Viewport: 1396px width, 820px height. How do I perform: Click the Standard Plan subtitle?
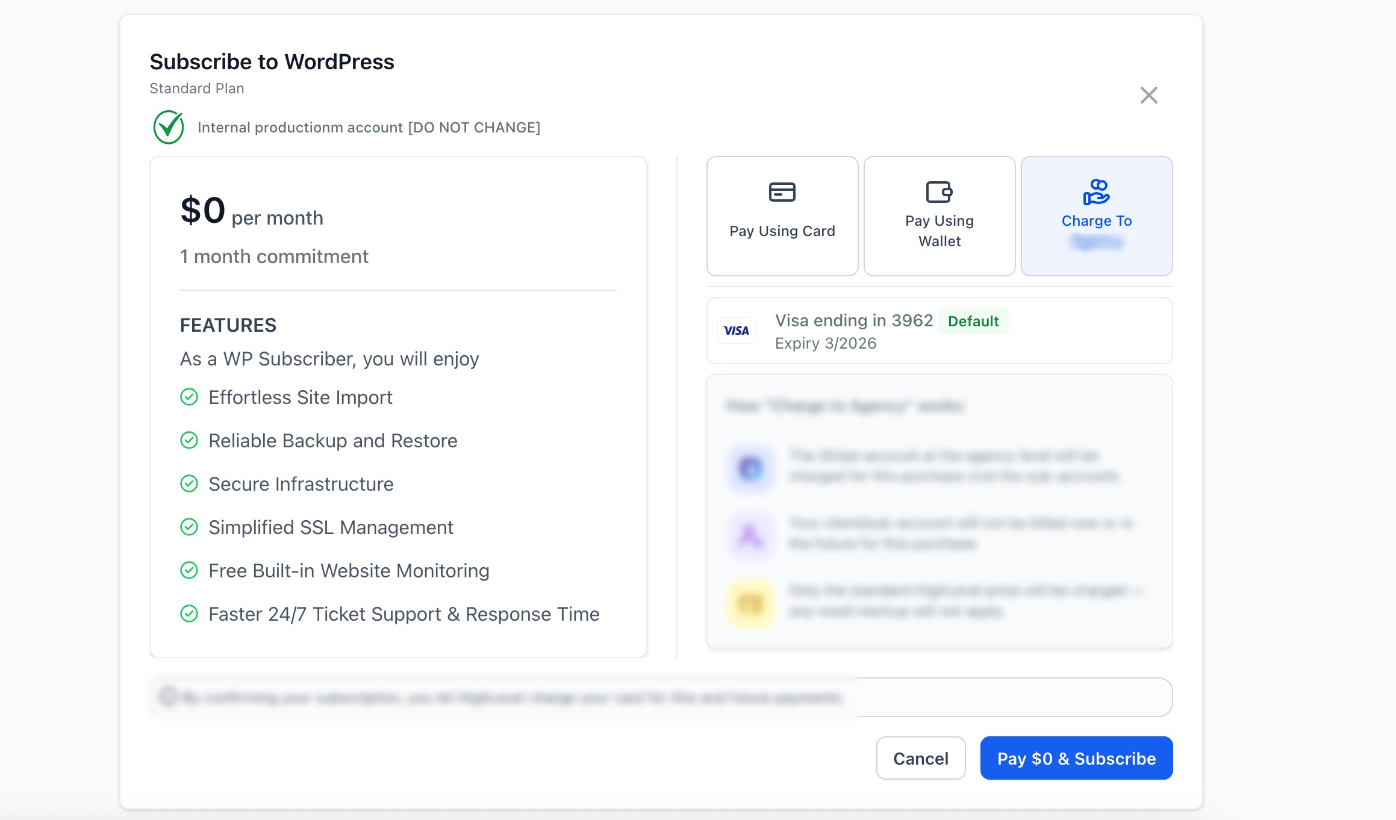pos(197,88)
